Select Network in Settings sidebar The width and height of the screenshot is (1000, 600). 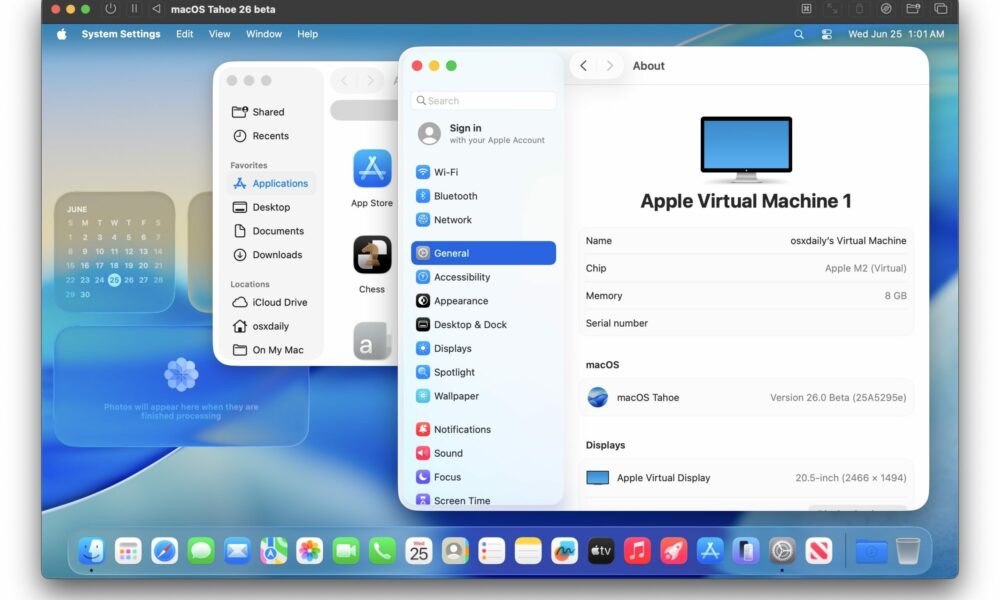tap(483, 220)
